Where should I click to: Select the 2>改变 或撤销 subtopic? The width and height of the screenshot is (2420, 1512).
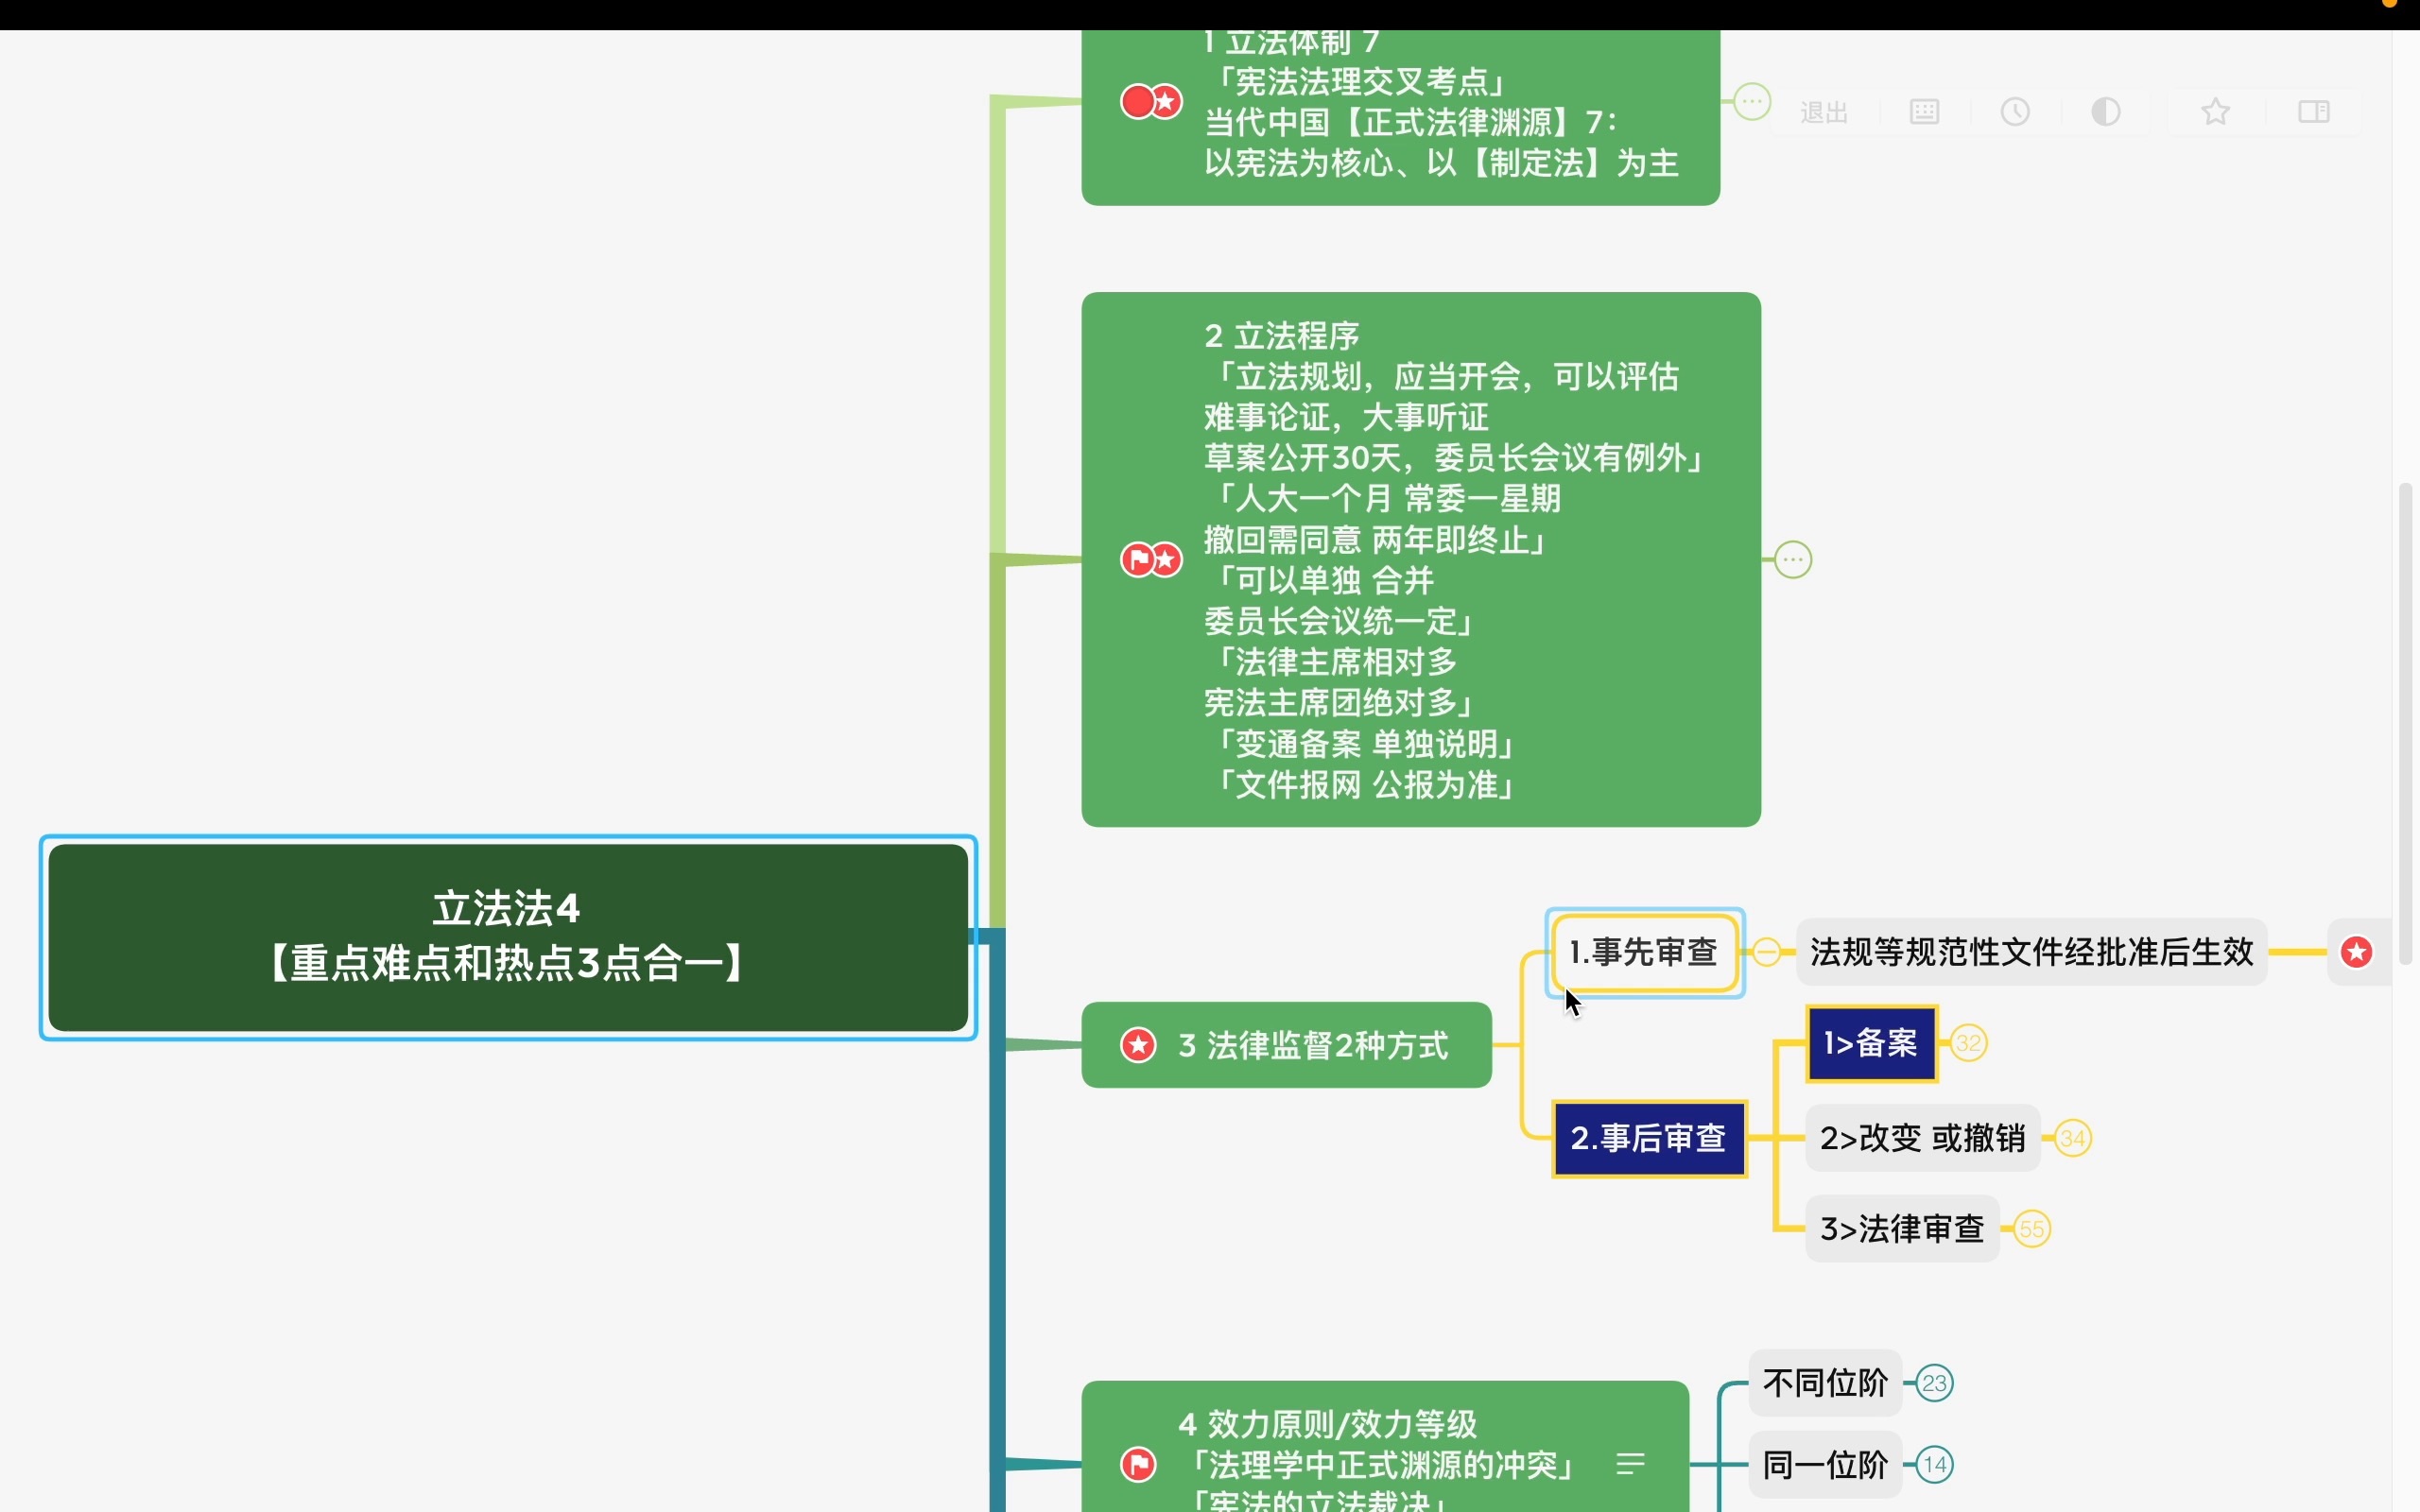coord(1923,1139)
